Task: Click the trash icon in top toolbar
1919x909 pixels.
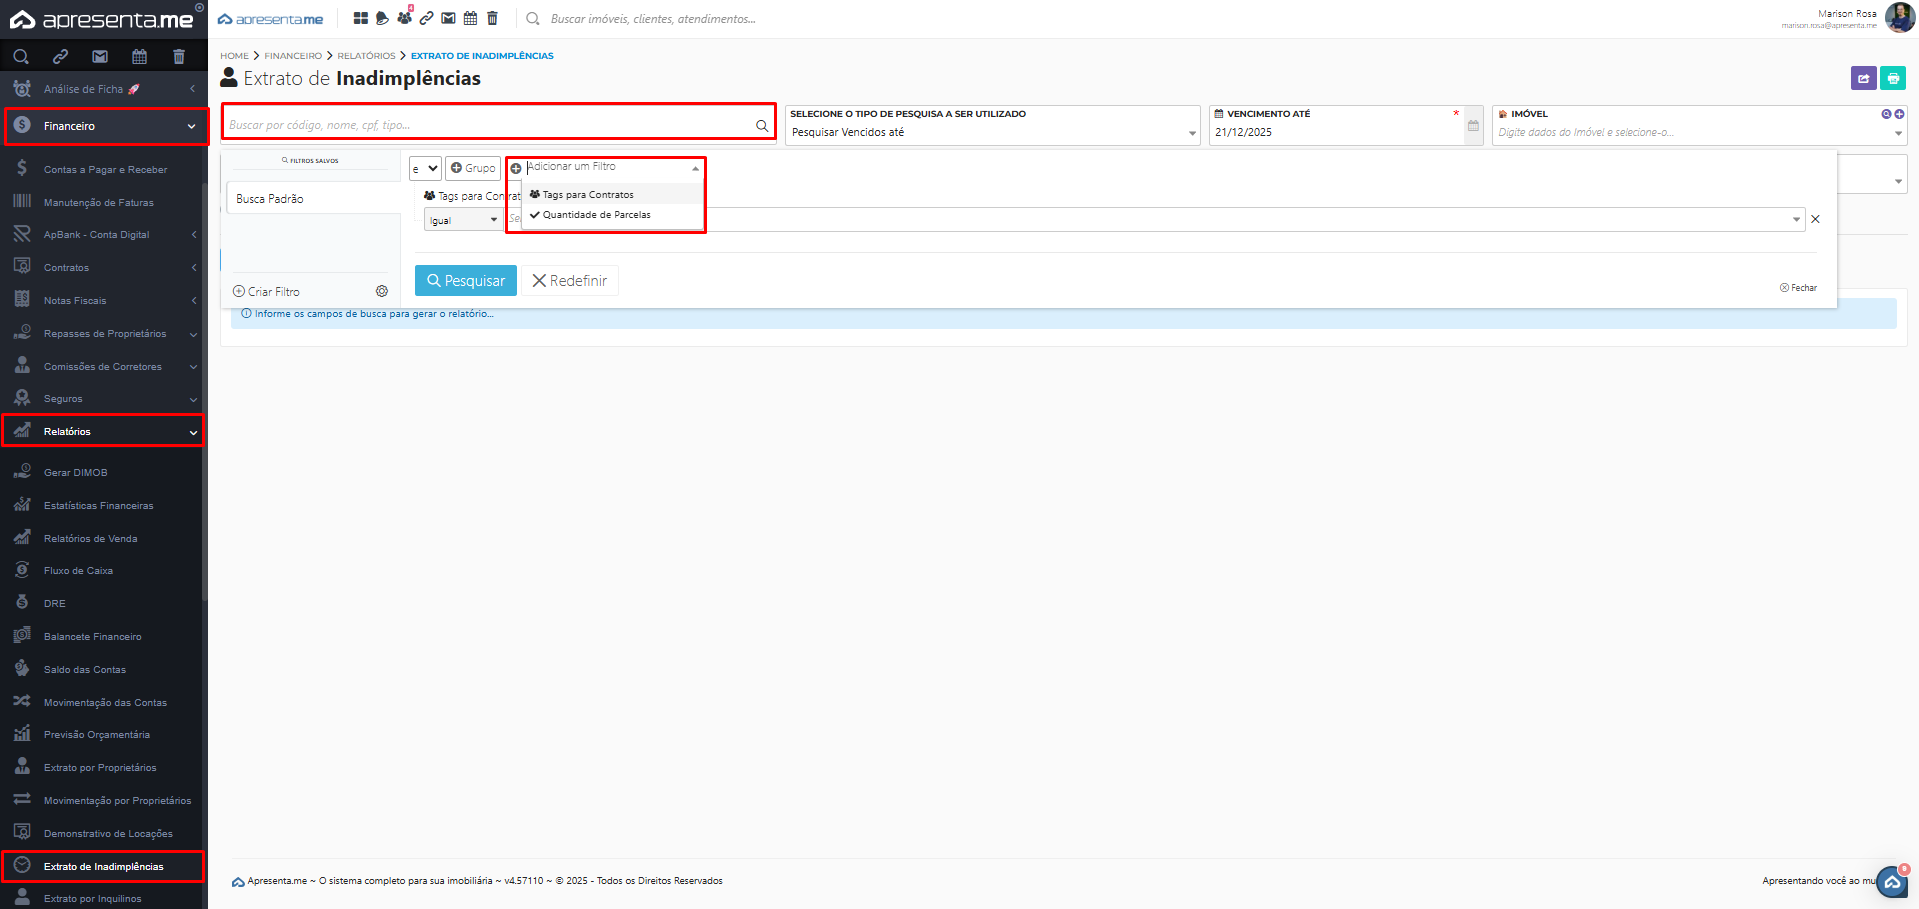Action: coord(492,18)
